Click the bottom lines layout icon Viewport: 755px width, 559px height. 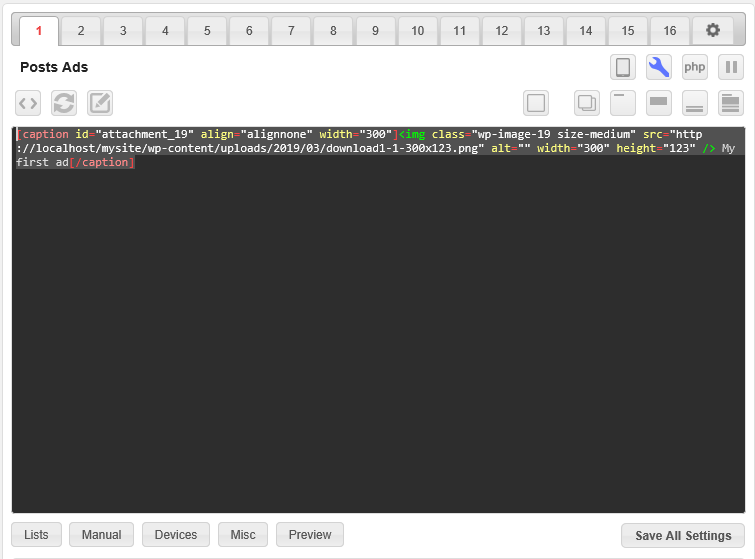(695, 103)
